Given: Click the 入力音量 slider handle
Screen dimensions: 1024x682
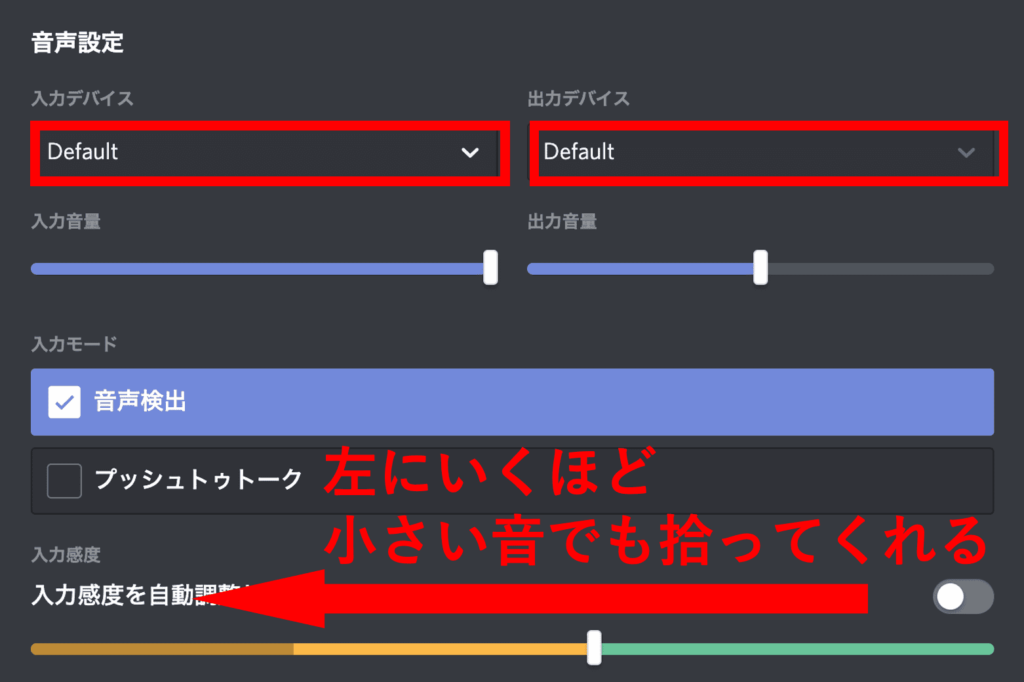Looking at the screenshot, I should click(490, 267).
